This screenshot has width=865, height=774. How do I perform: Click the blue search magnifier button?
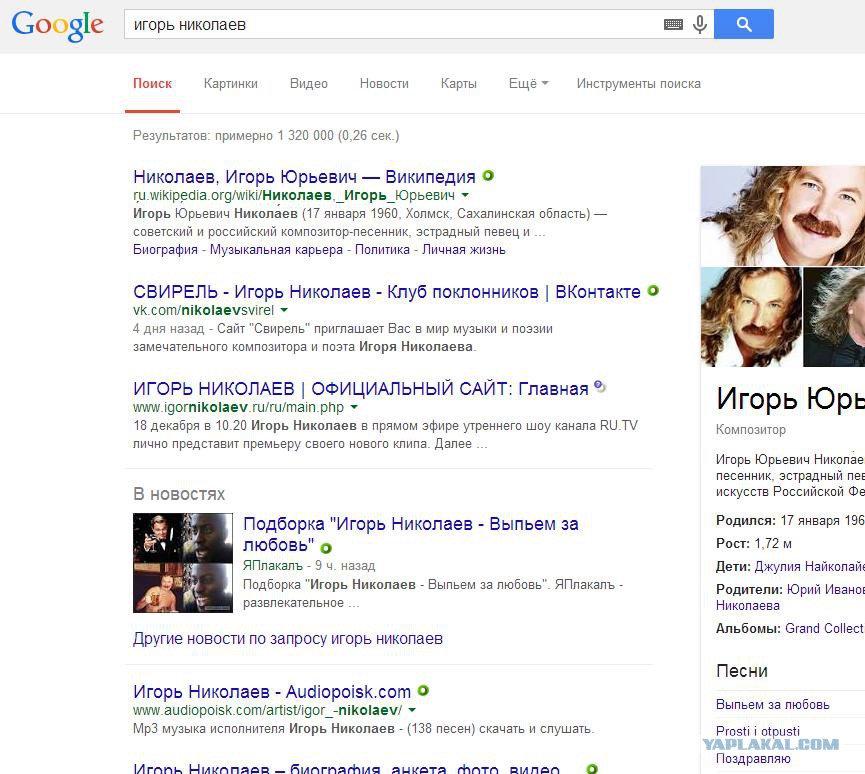[744, 24]
